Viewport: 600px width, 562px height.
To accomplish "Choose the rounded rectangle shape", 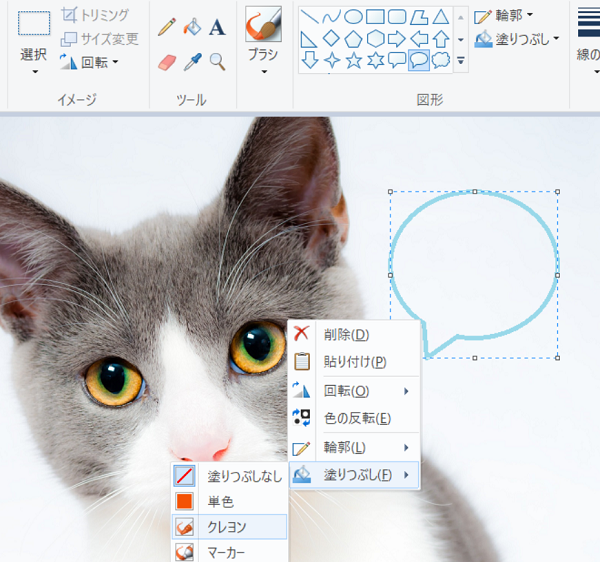I will [397, 17].
